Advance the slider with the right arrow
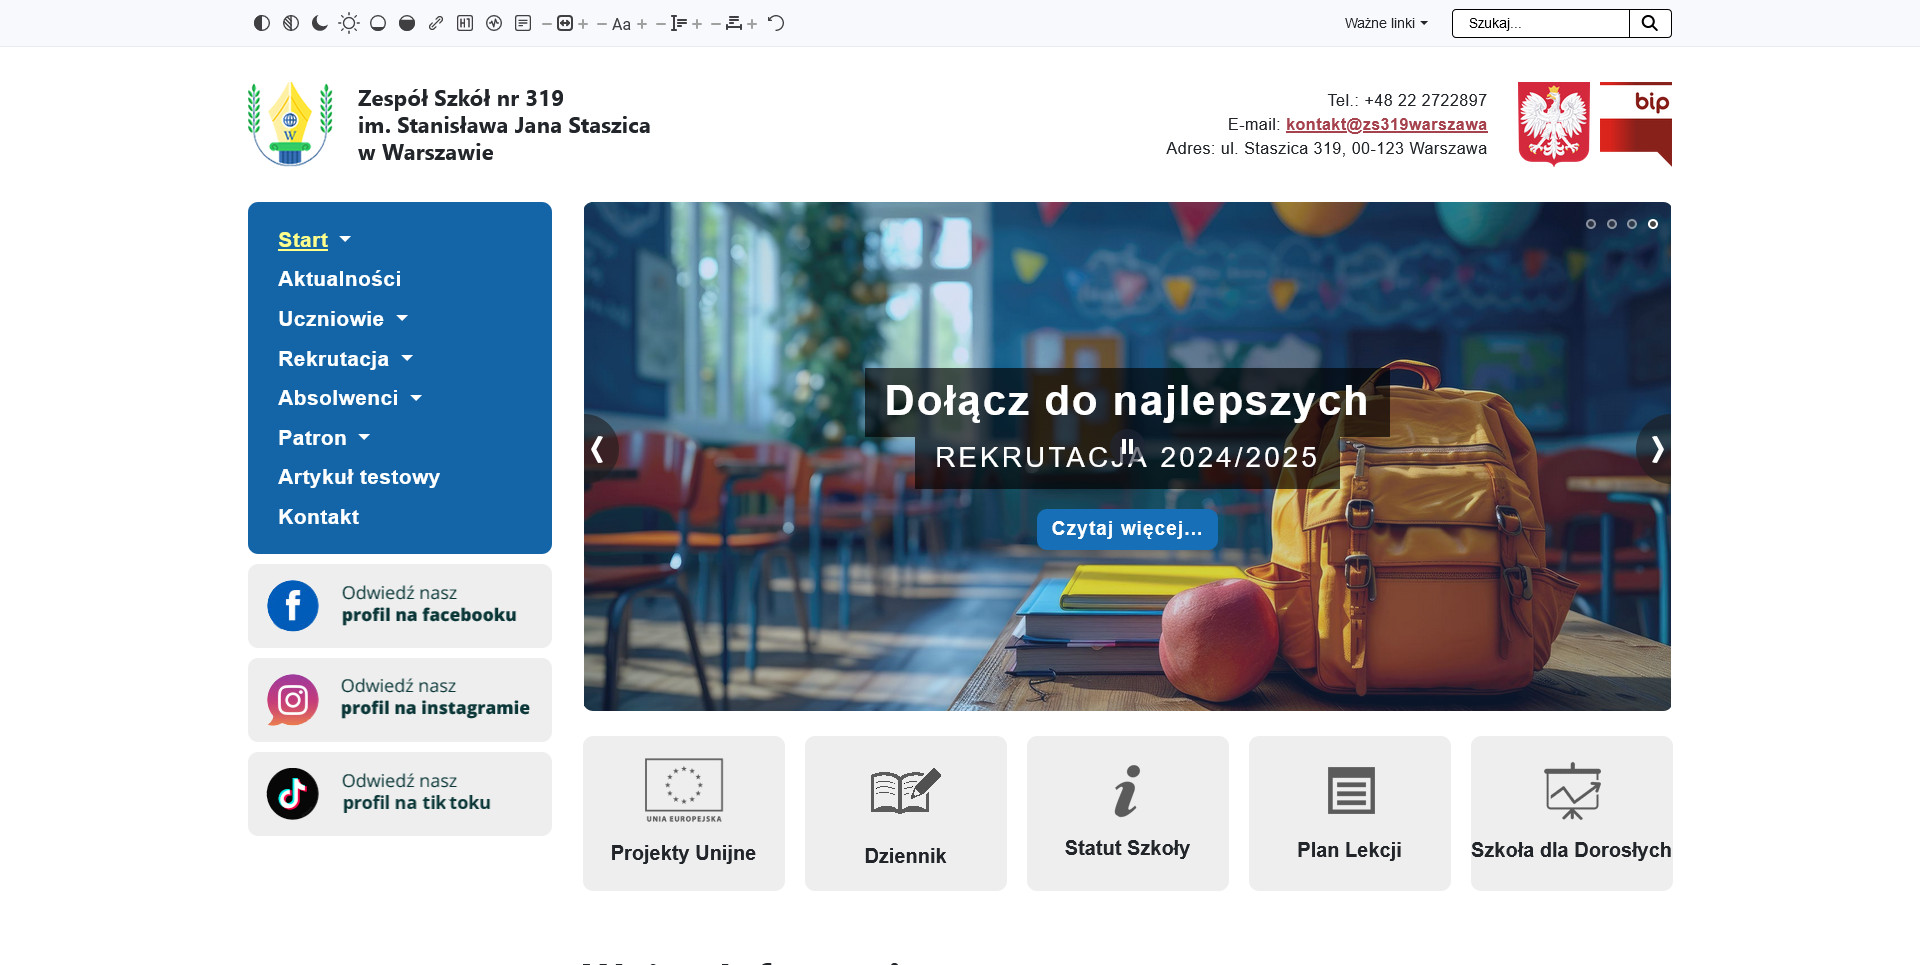1920x965 pixels. point(1656,449)
